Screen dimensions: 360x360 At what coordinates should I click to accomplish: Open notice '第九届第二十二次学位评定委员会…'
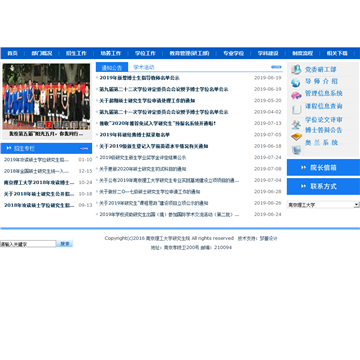pyautogui.click(x=164, y=89)
